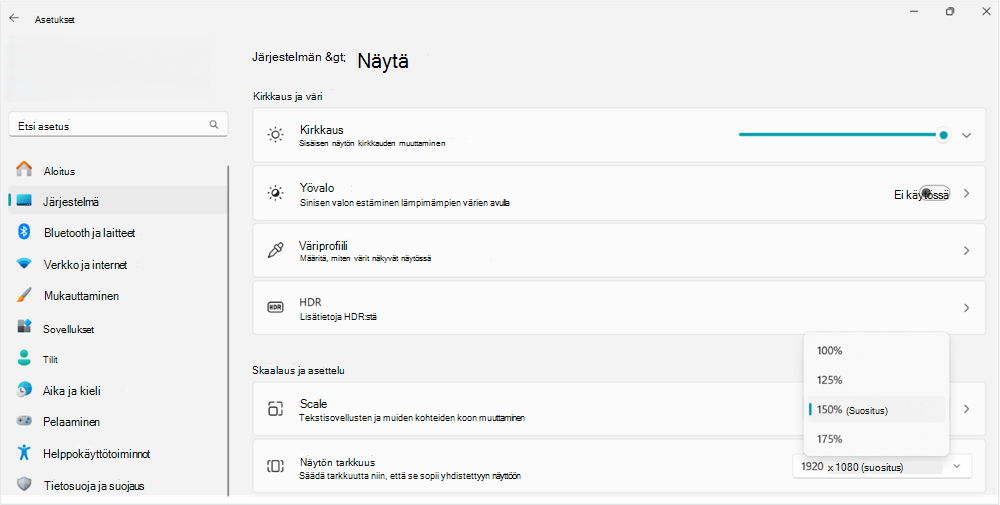Open HDR settings via chevron

(966, 308)
